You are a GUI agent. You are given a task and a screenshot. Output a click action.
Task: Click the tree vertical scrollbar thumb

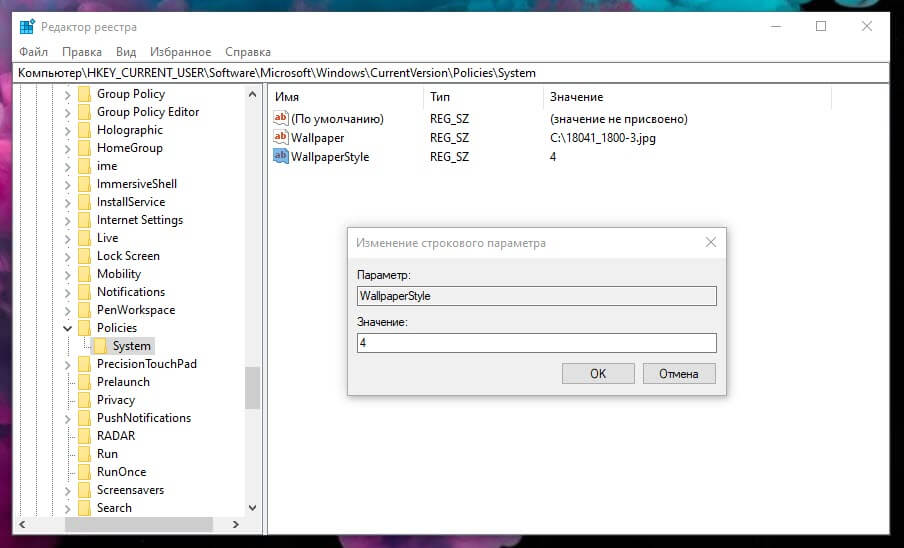point(253,388)
